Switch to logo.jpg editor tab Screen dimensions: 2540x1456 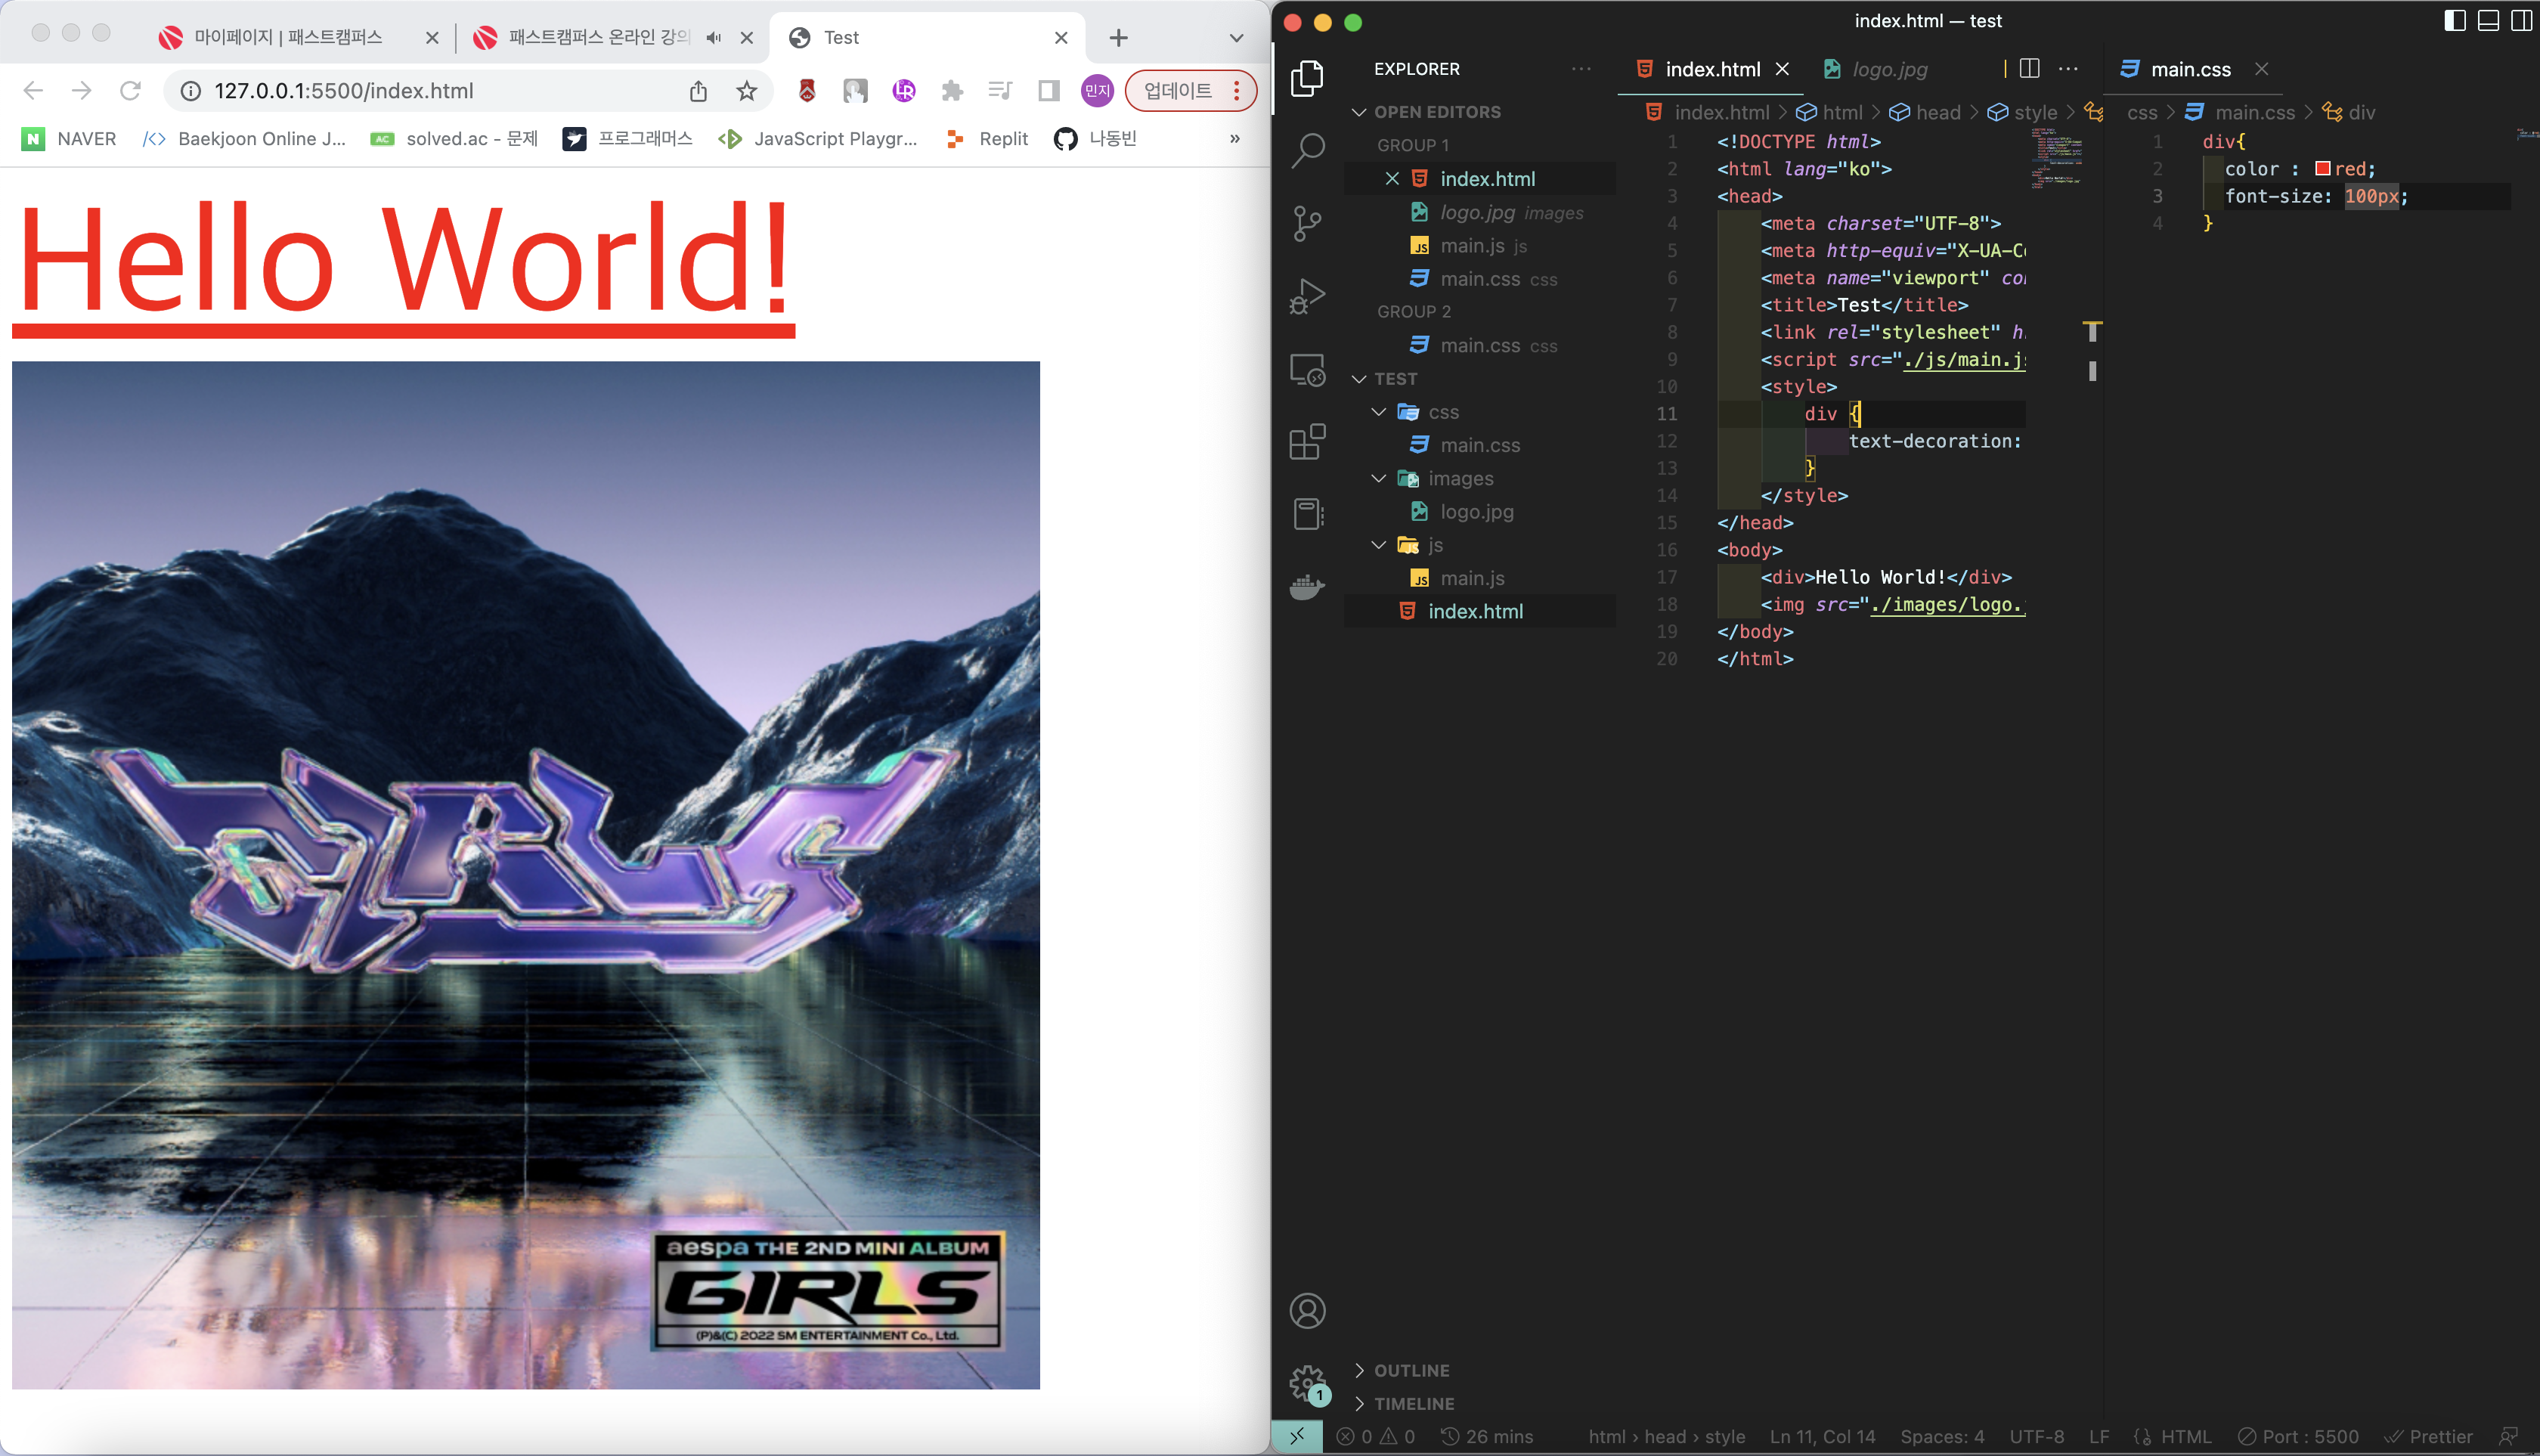(x=1888, y=69)
